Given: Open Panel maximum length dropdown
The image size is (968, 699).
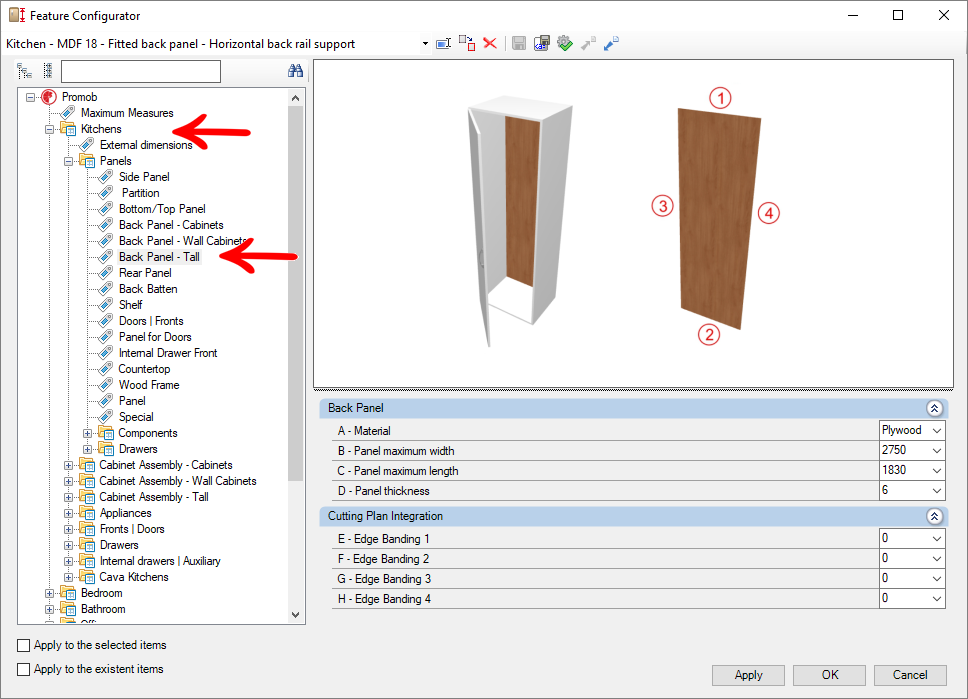Looking at the screenshot, I should 937,471.
